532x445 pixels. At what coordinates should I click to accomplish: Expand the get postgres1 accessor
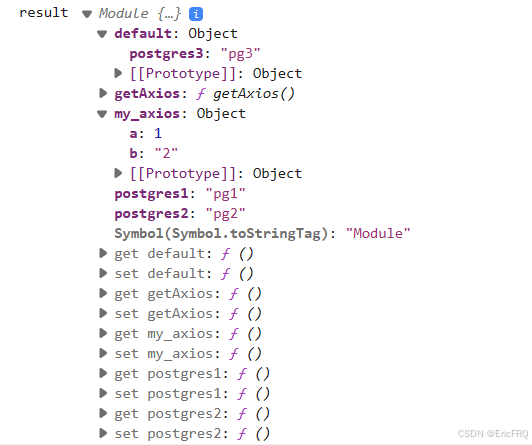point(103,373)
